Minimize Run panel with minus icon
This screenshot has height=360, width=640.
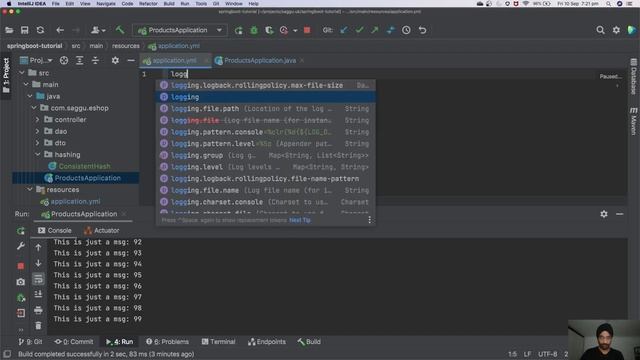click(x=619, y=214)
